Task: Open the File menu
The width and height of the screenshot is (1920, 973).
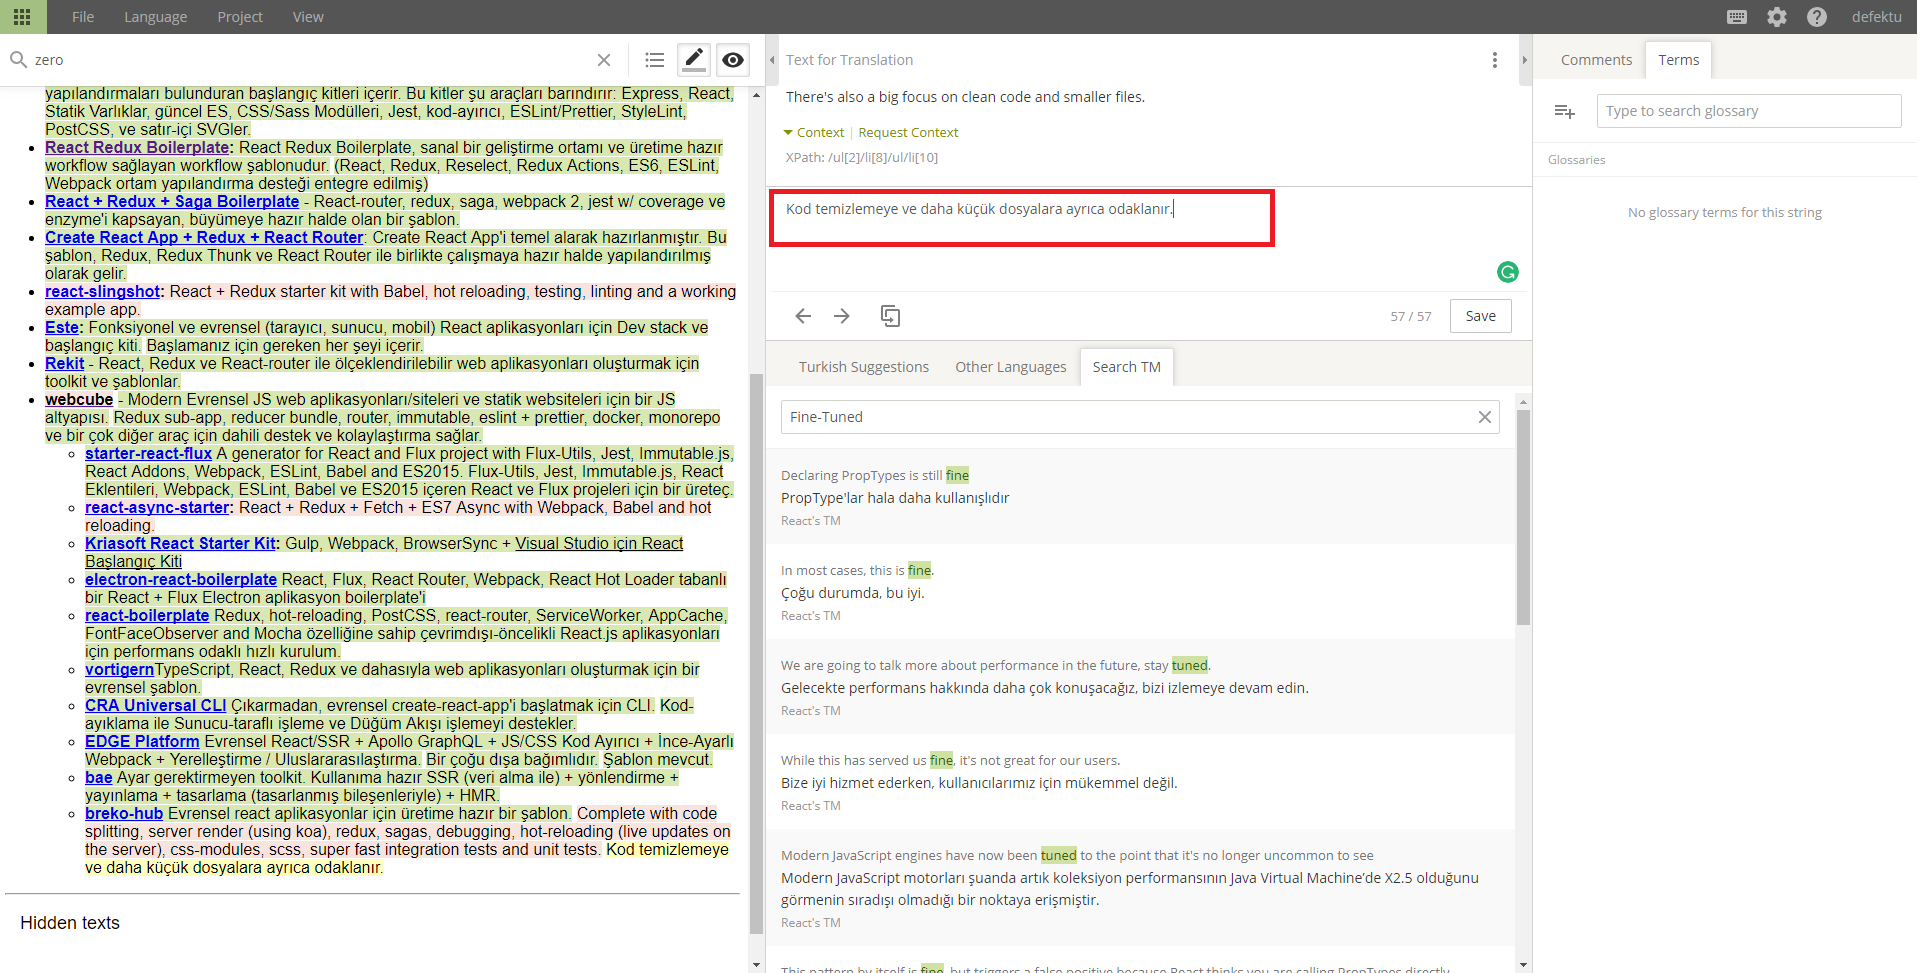Action: (x=83, y=17)
